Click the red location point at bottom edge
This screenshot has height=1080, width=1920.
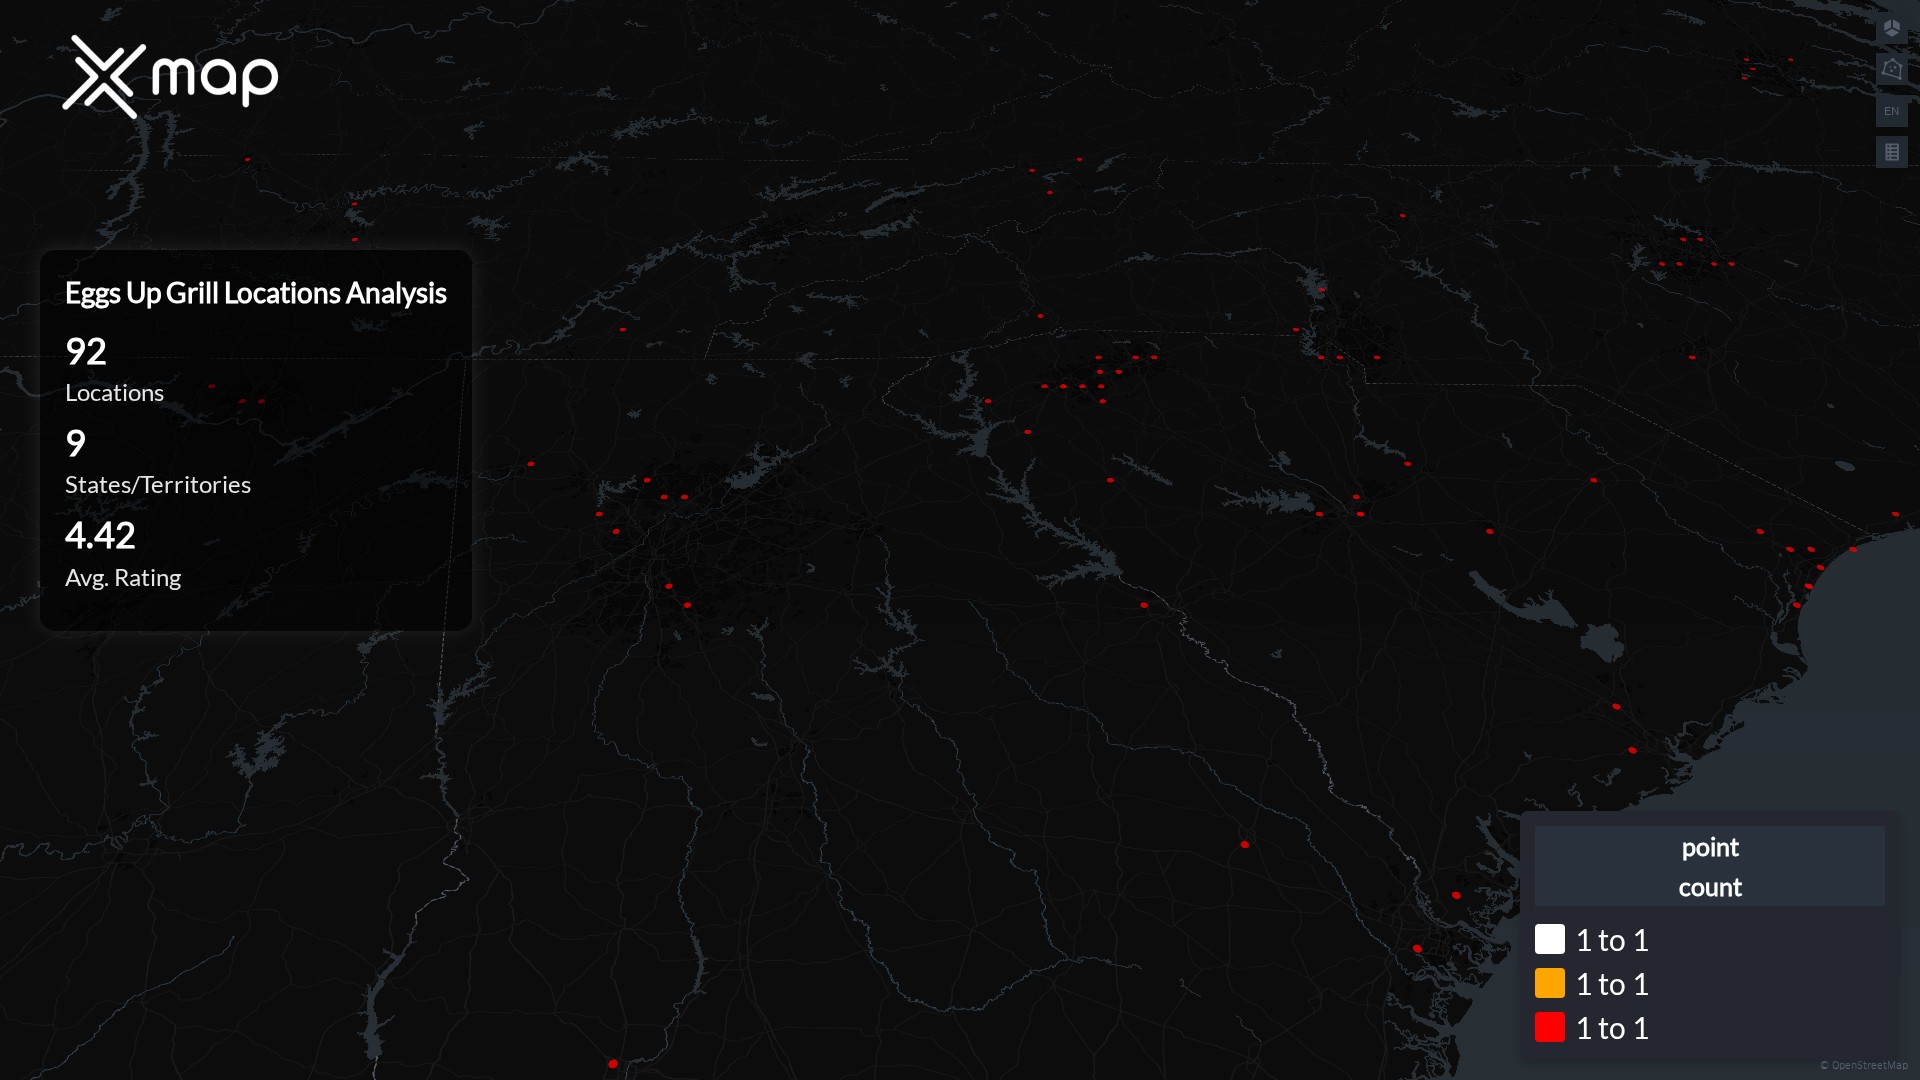613,1064
